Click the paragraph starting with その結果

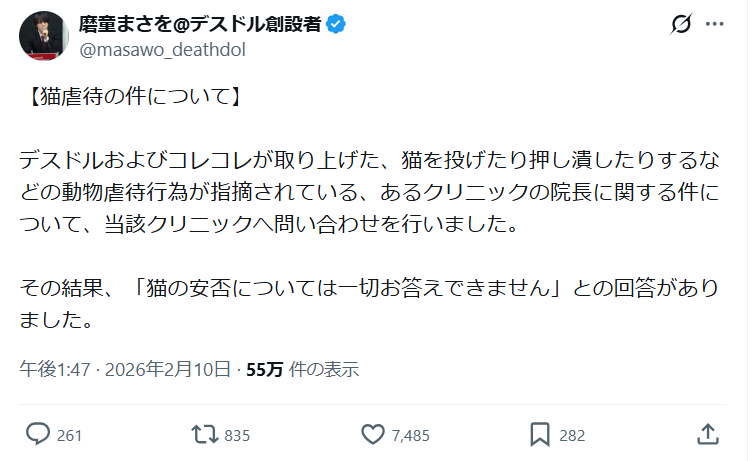(369, 304)
